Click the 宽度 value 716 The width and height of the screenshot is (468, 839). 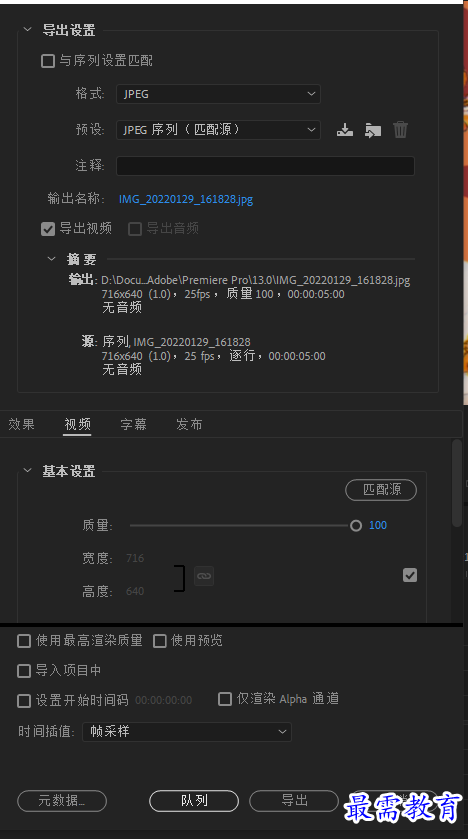tap(135, 559)
